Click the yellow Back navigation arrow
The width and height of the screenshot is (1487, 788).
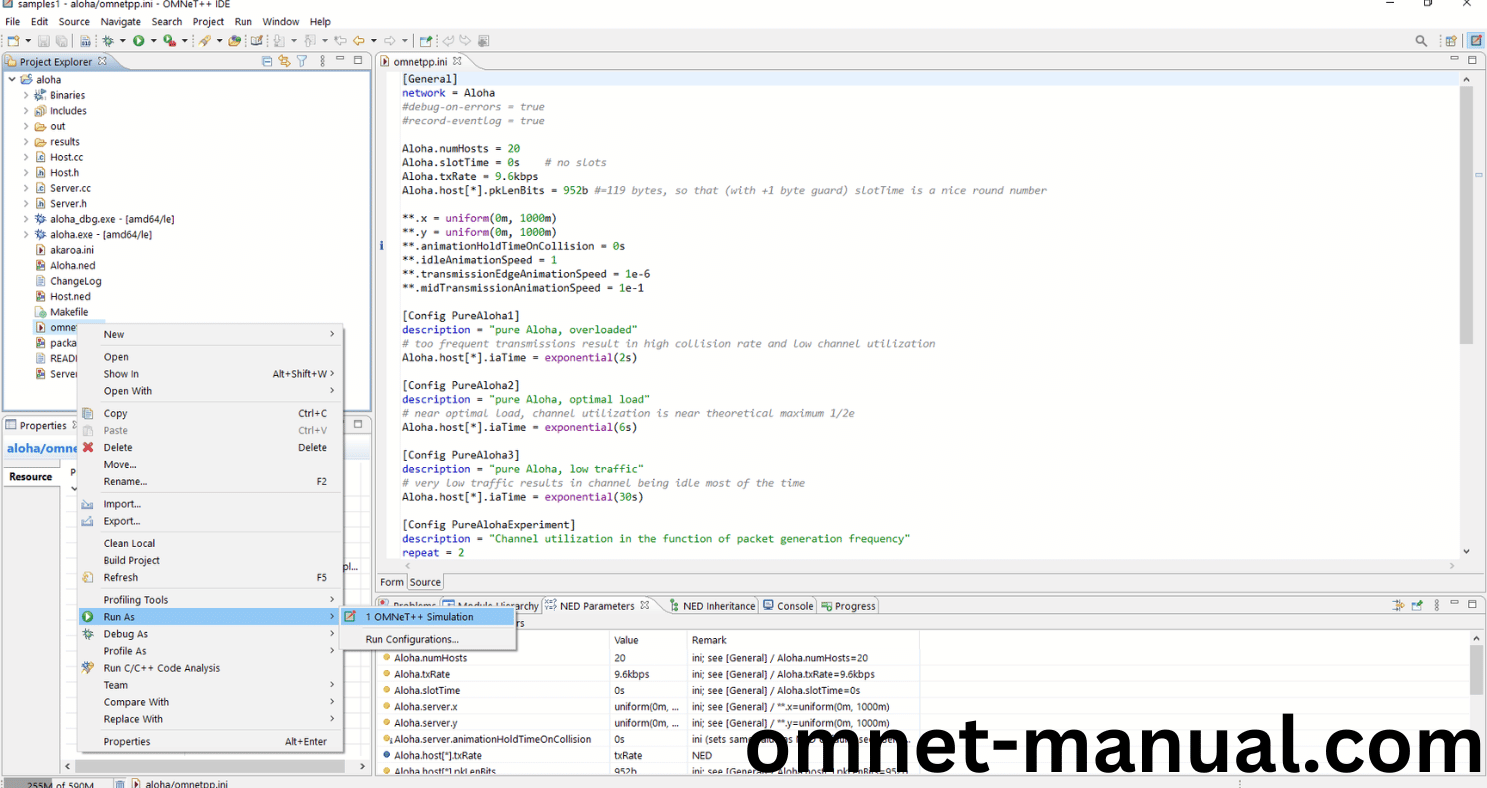coord(357,41)
